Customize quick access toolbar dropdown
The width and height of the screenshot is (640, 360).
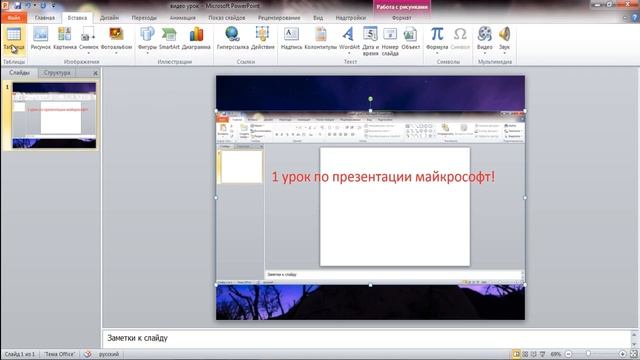click(53, 6)
